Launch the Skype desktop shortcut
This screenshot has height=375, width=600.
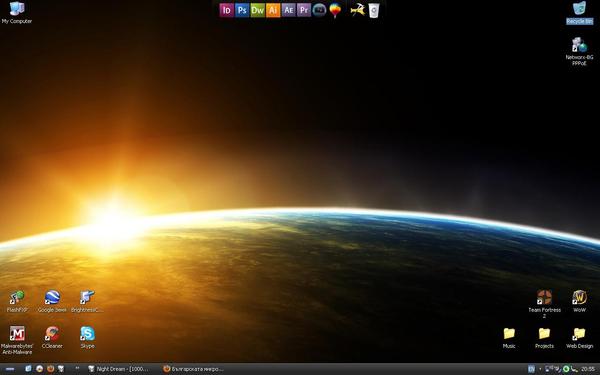pos(87,337)
